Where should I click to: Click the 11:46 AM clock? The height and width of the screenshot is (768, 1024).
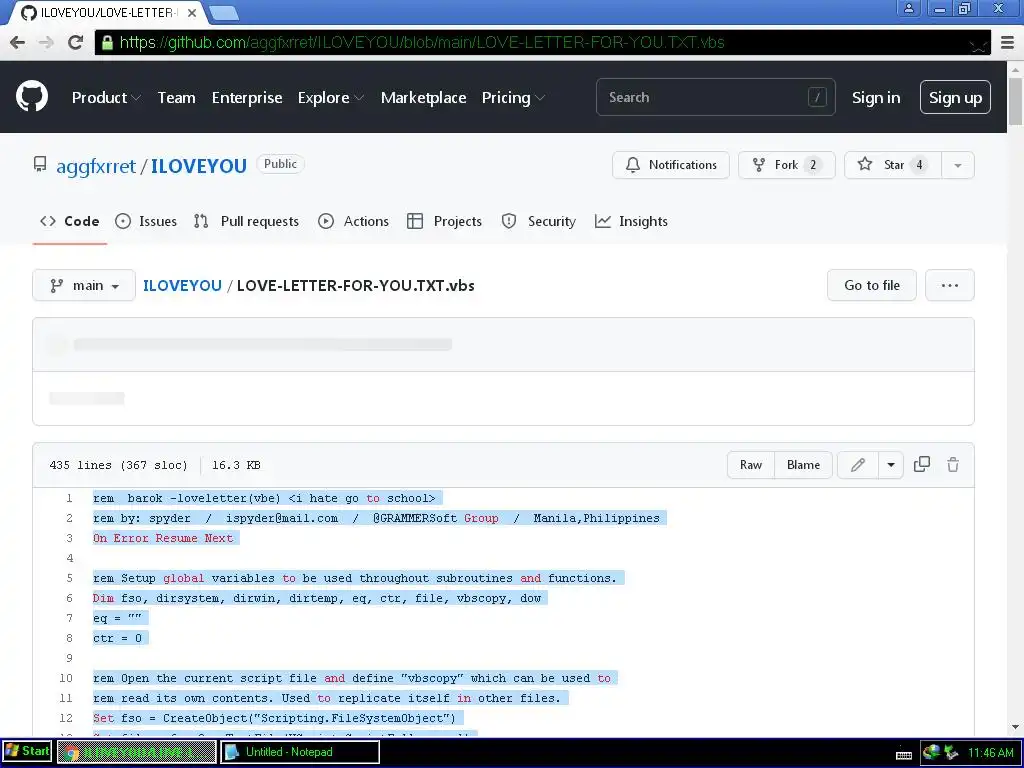click(x=990, y=752)
